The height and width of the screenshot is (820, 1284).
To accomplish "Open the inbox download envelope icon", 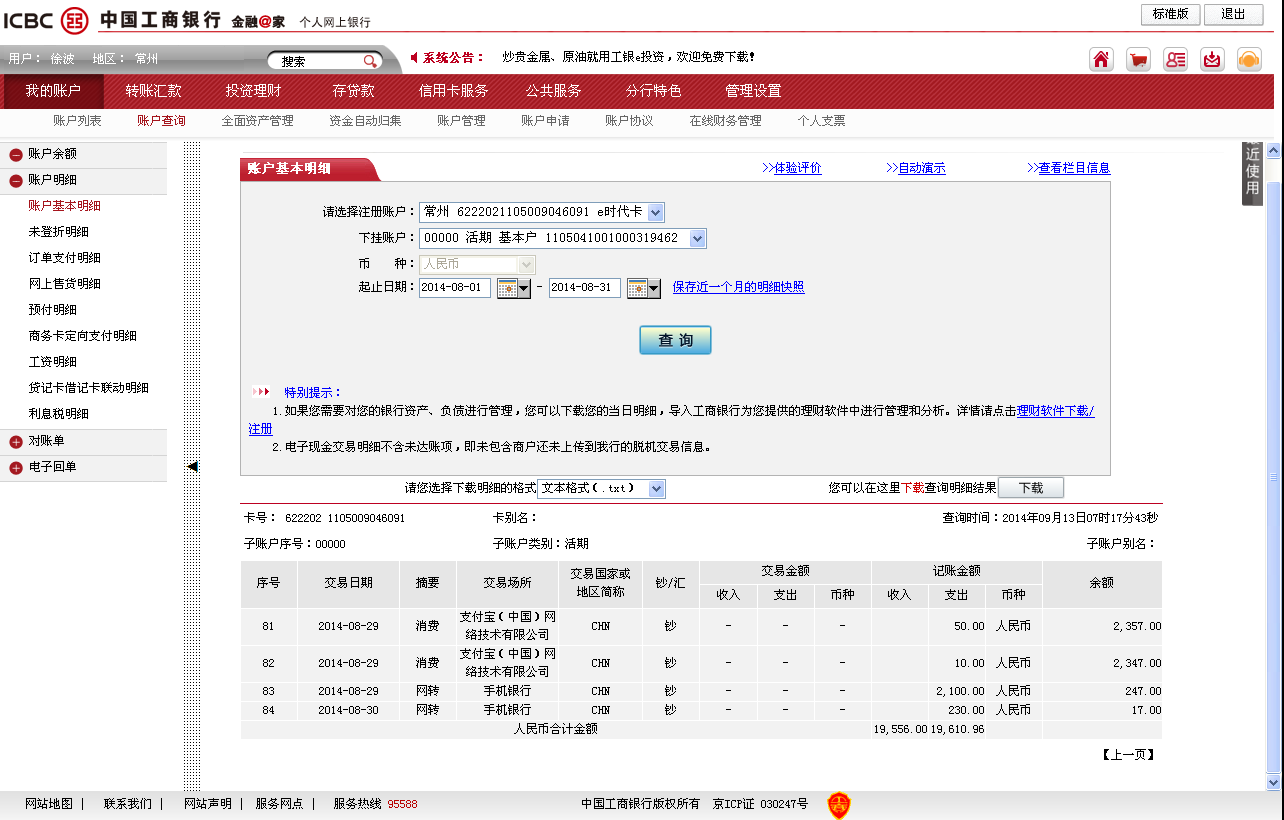I will point(1212,60).
